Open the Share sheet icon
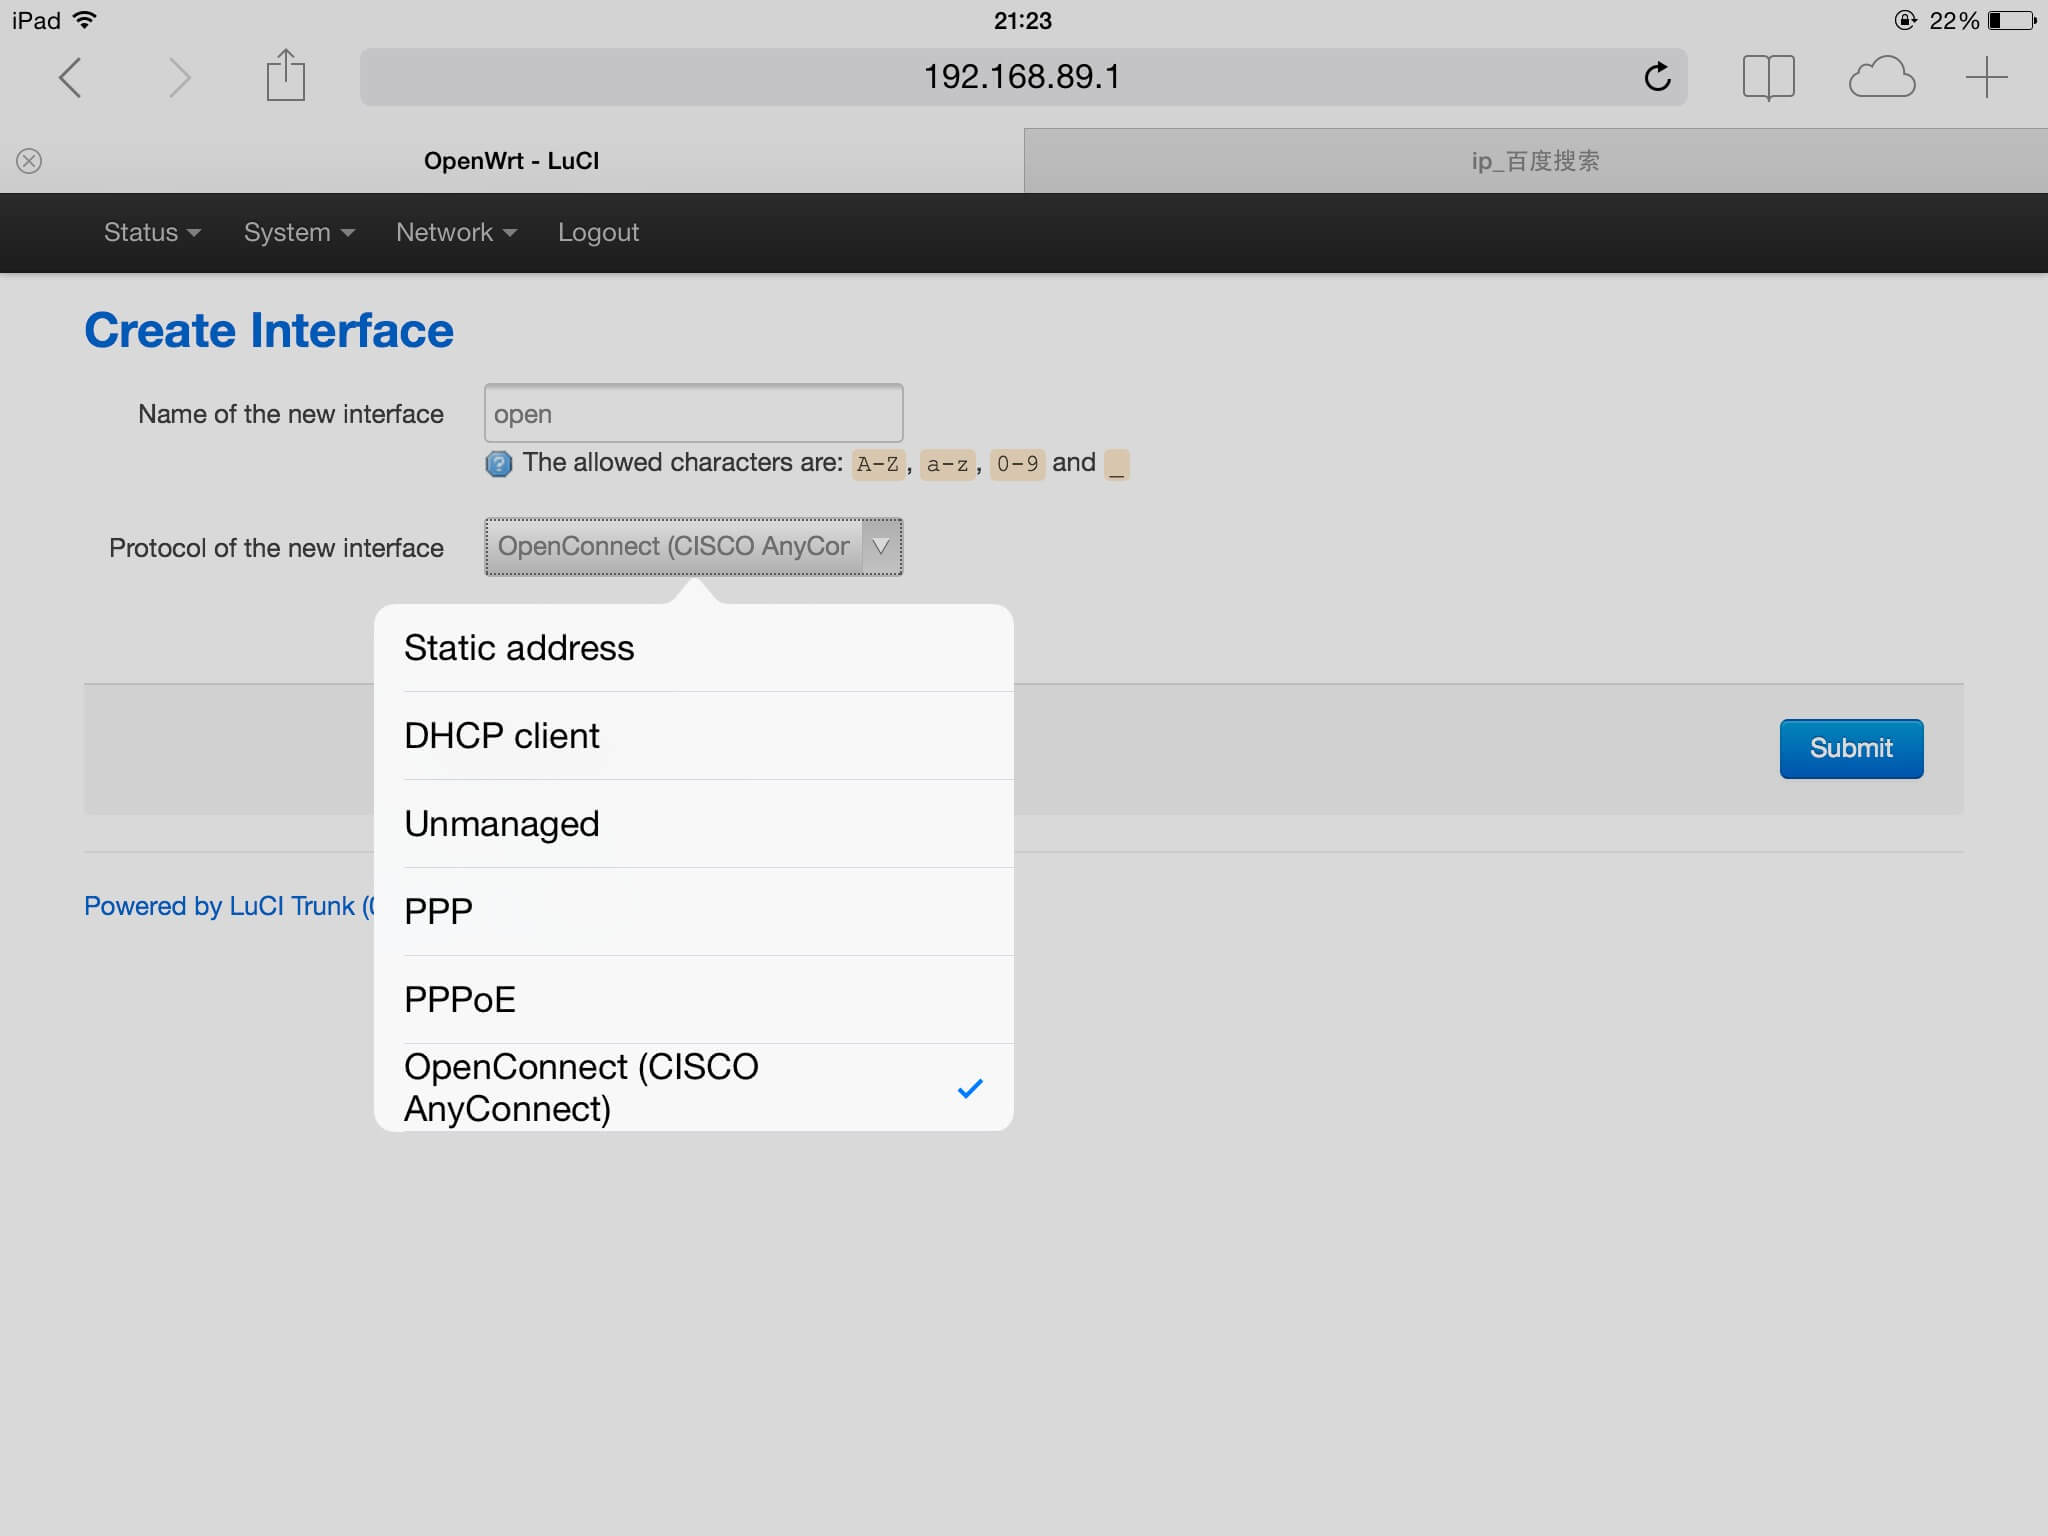 pyautogui.click(x=286, y=76)
